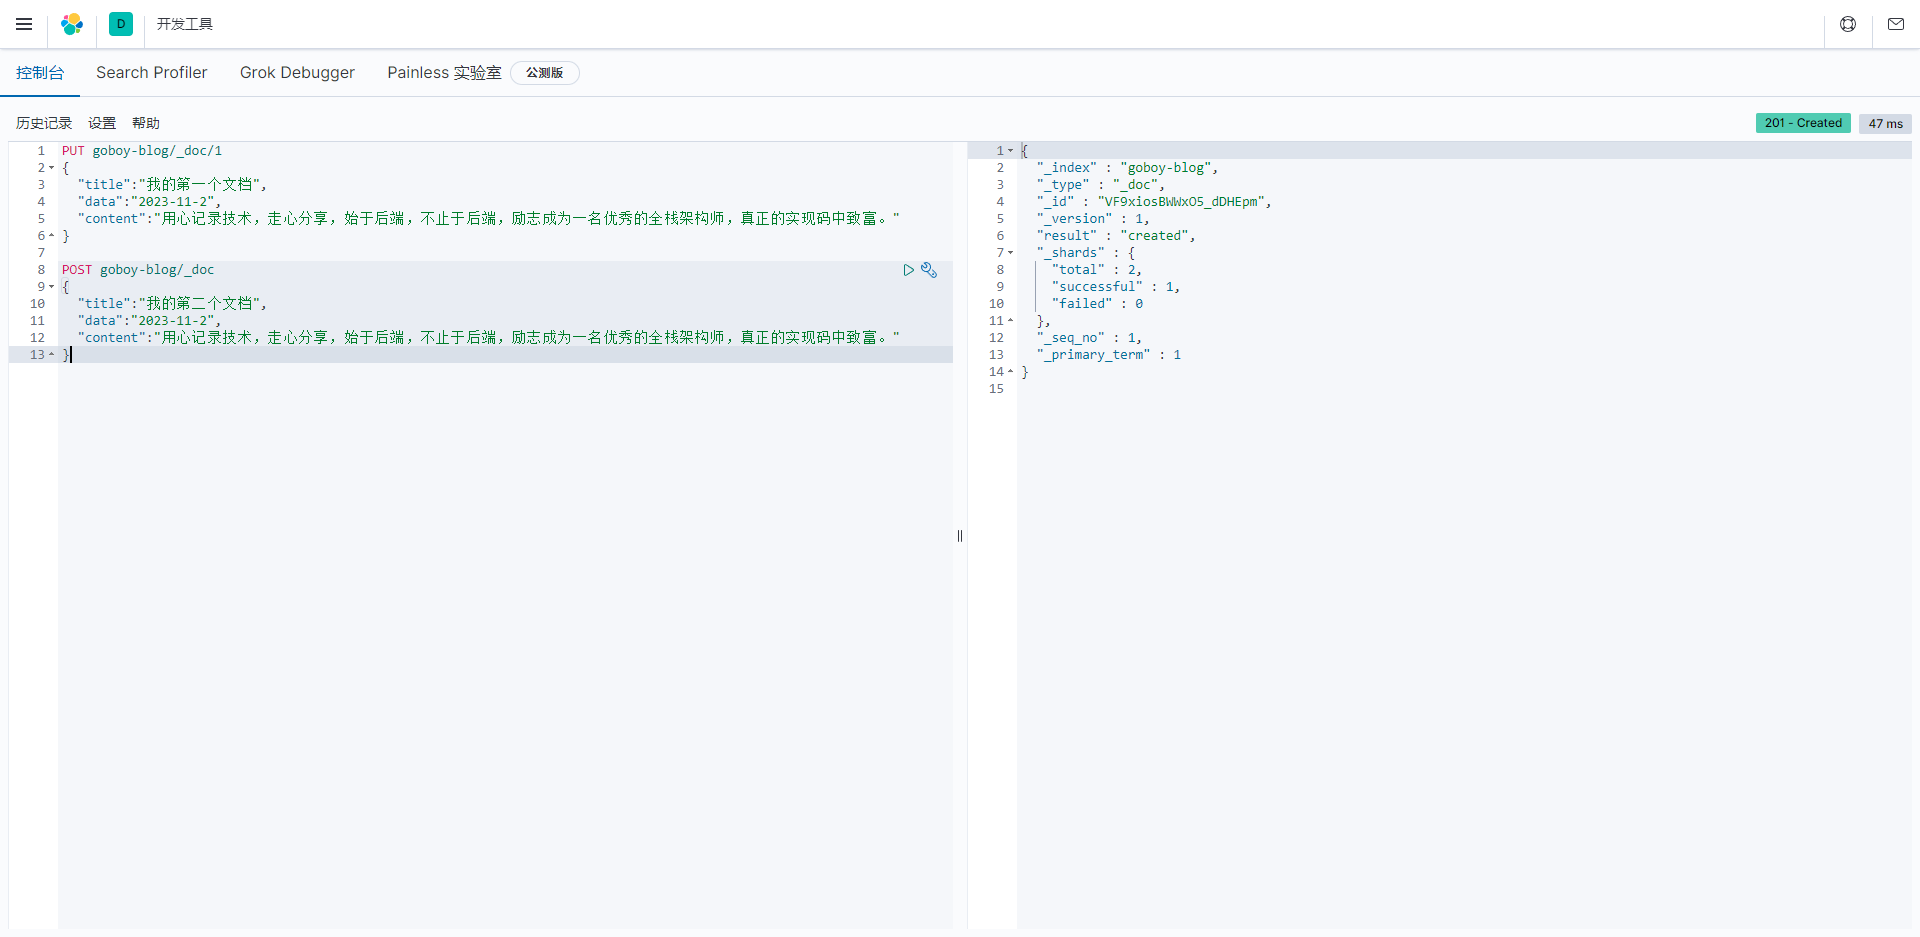Click the PUT goboy-blog/_doc/1 request line
This screenshot has height=937, width=1920.
[x=142, y=151]
